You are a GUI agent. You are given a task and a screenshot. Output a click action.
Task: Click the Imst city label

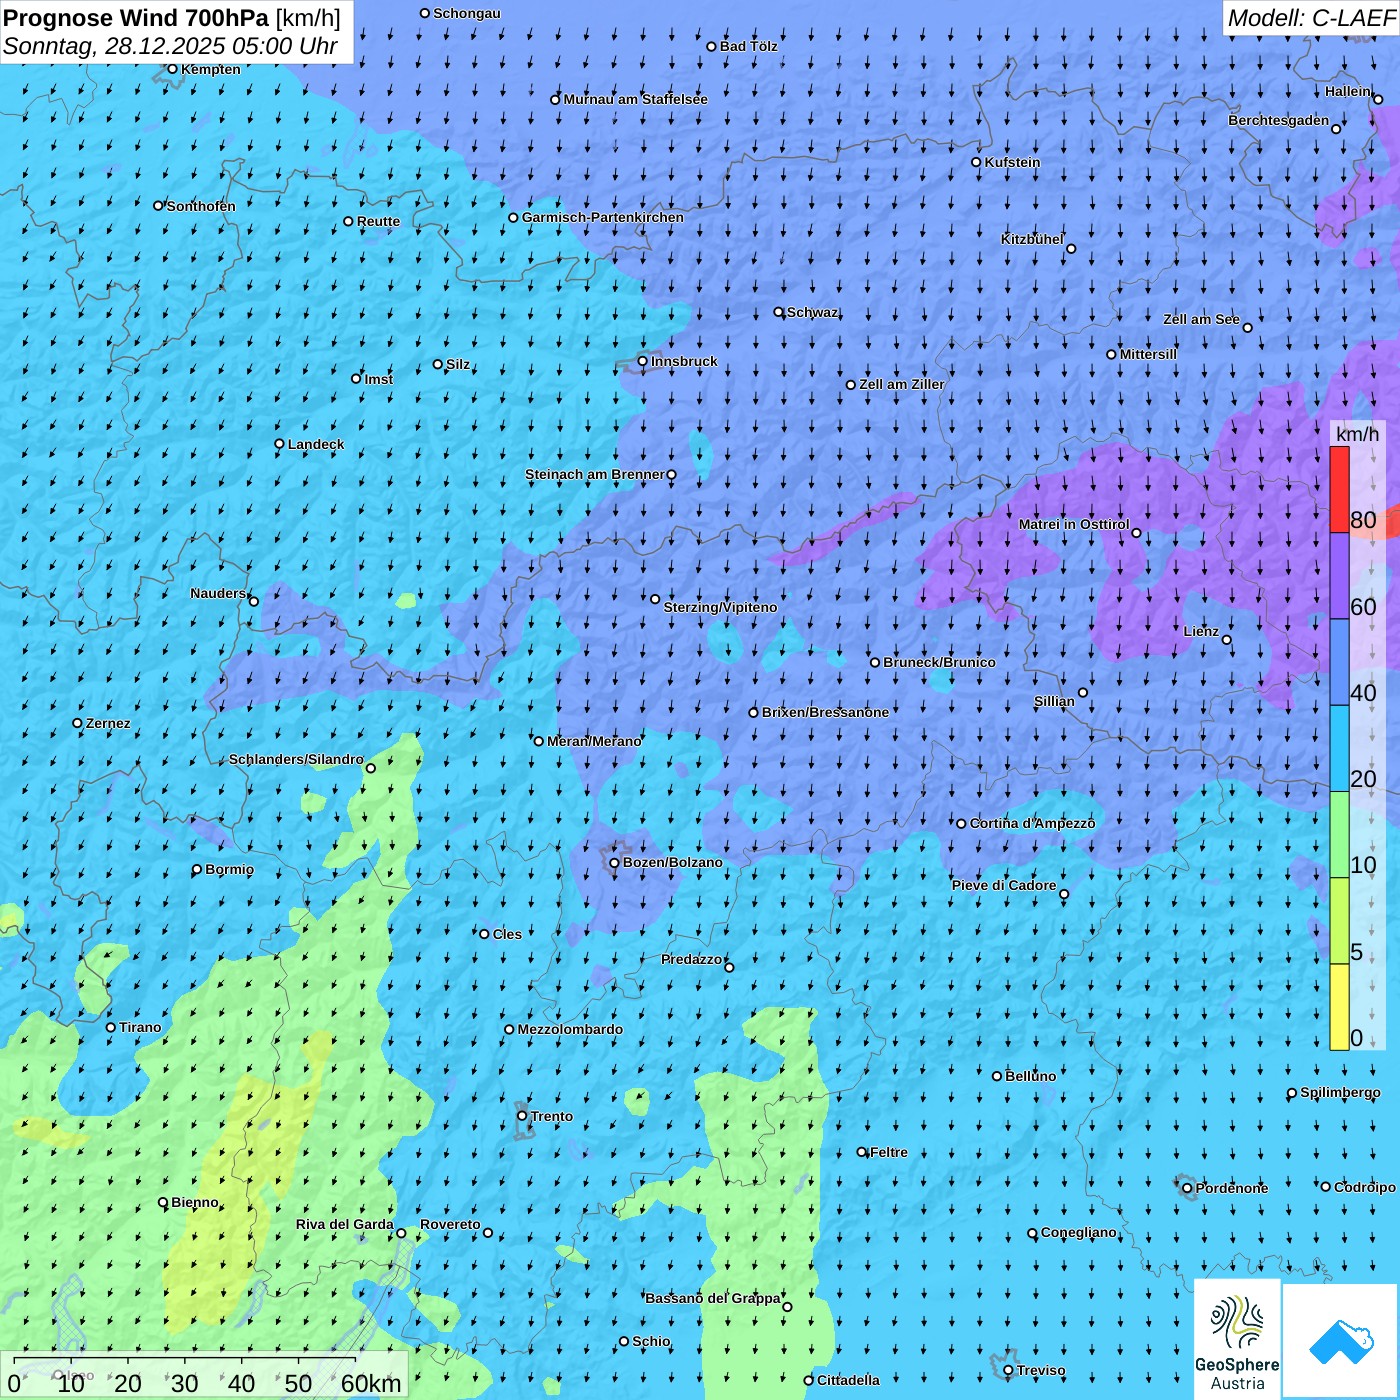click(379, 379)
